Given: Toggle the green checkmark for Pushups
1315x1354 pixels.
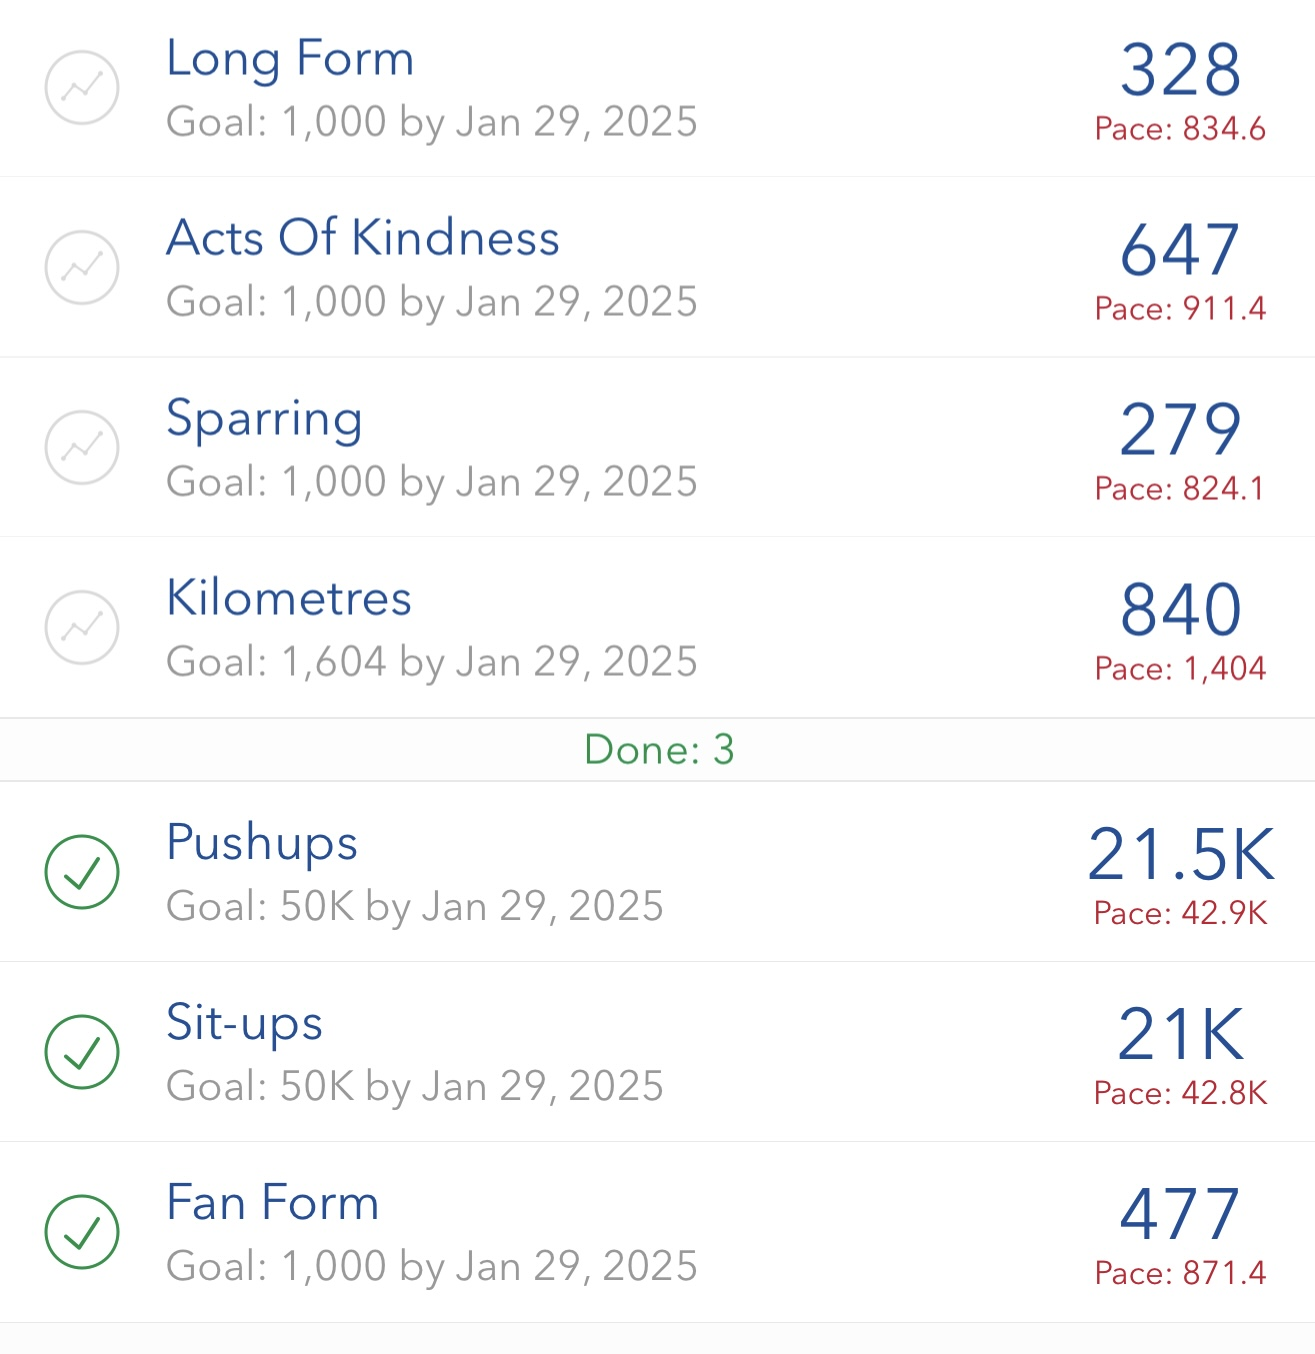Looking at the screenshot, I should tap(82, 872).
